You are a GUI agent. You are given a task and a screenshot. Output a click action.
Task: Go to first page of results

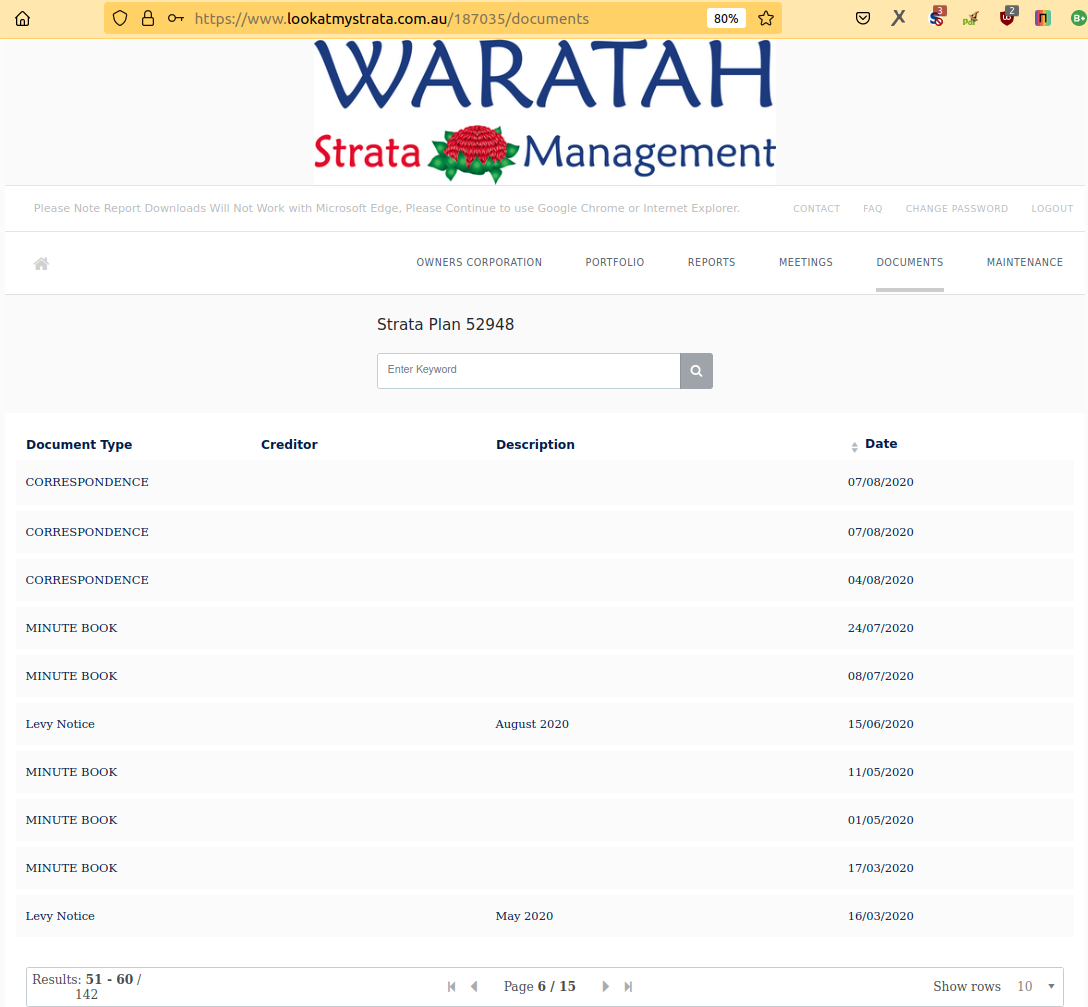coord(452,986)
